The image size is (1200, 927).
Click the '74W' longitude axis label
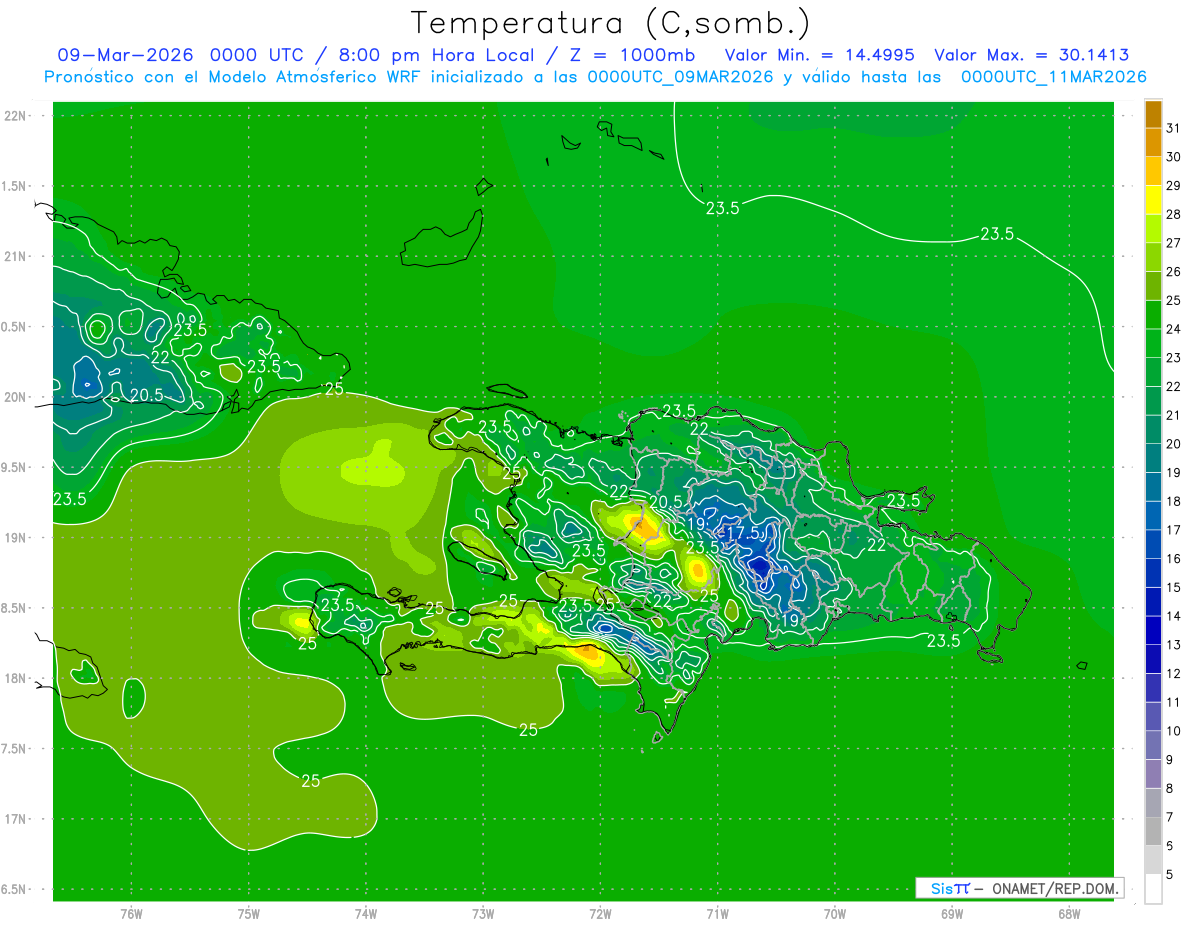pyautogui.click(x=366, y=914)
